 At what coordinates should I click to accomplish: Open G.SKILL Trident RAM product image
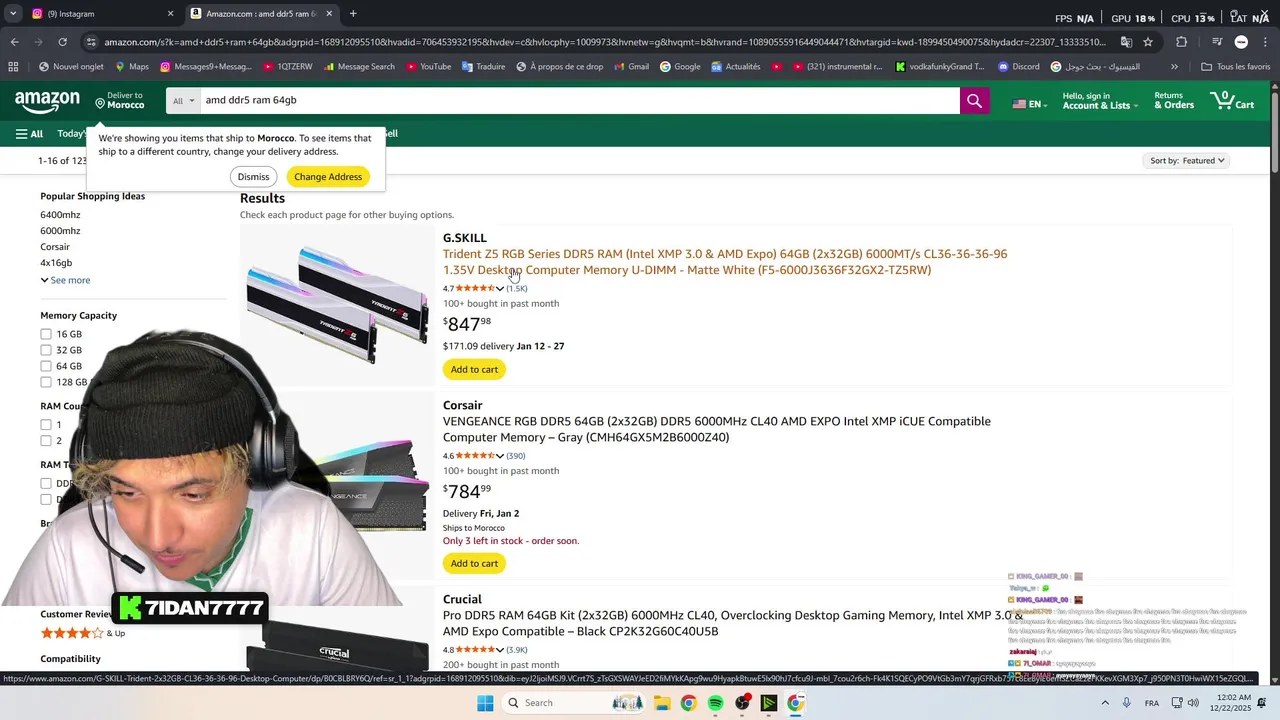[337, 305]
